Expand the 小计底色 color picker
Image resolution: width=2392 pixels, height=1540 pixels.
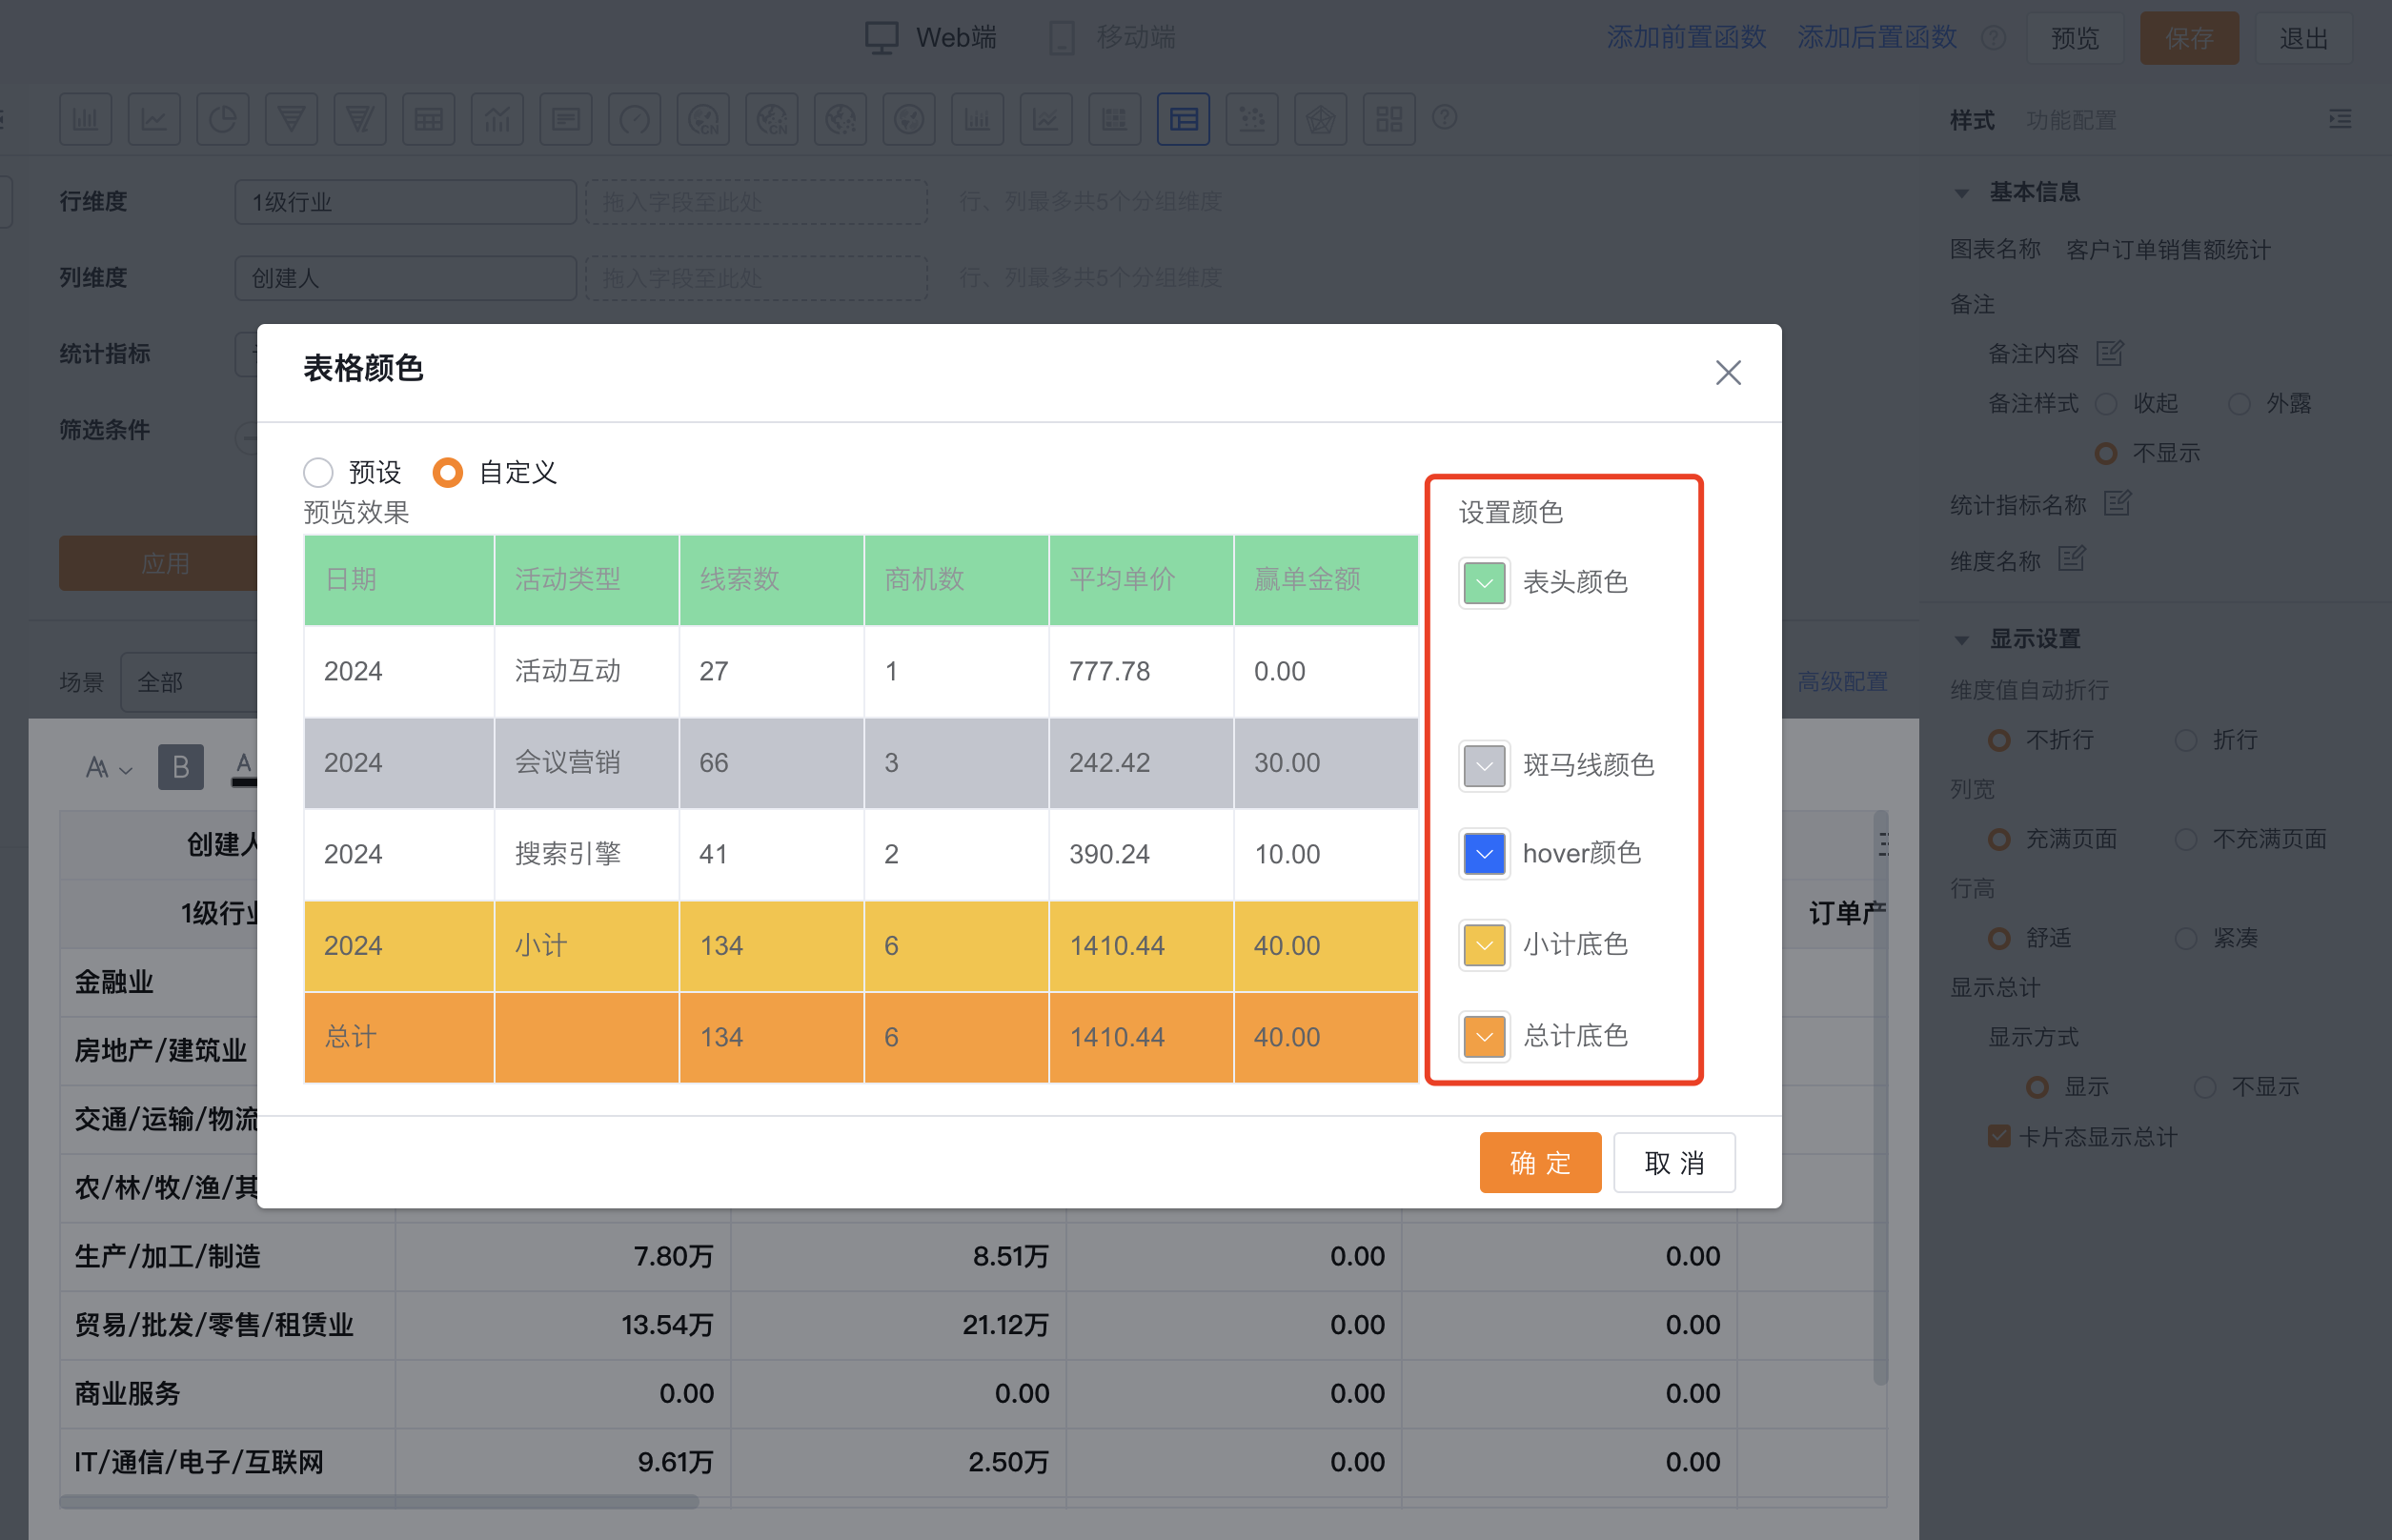click(x=1484, y=945)
